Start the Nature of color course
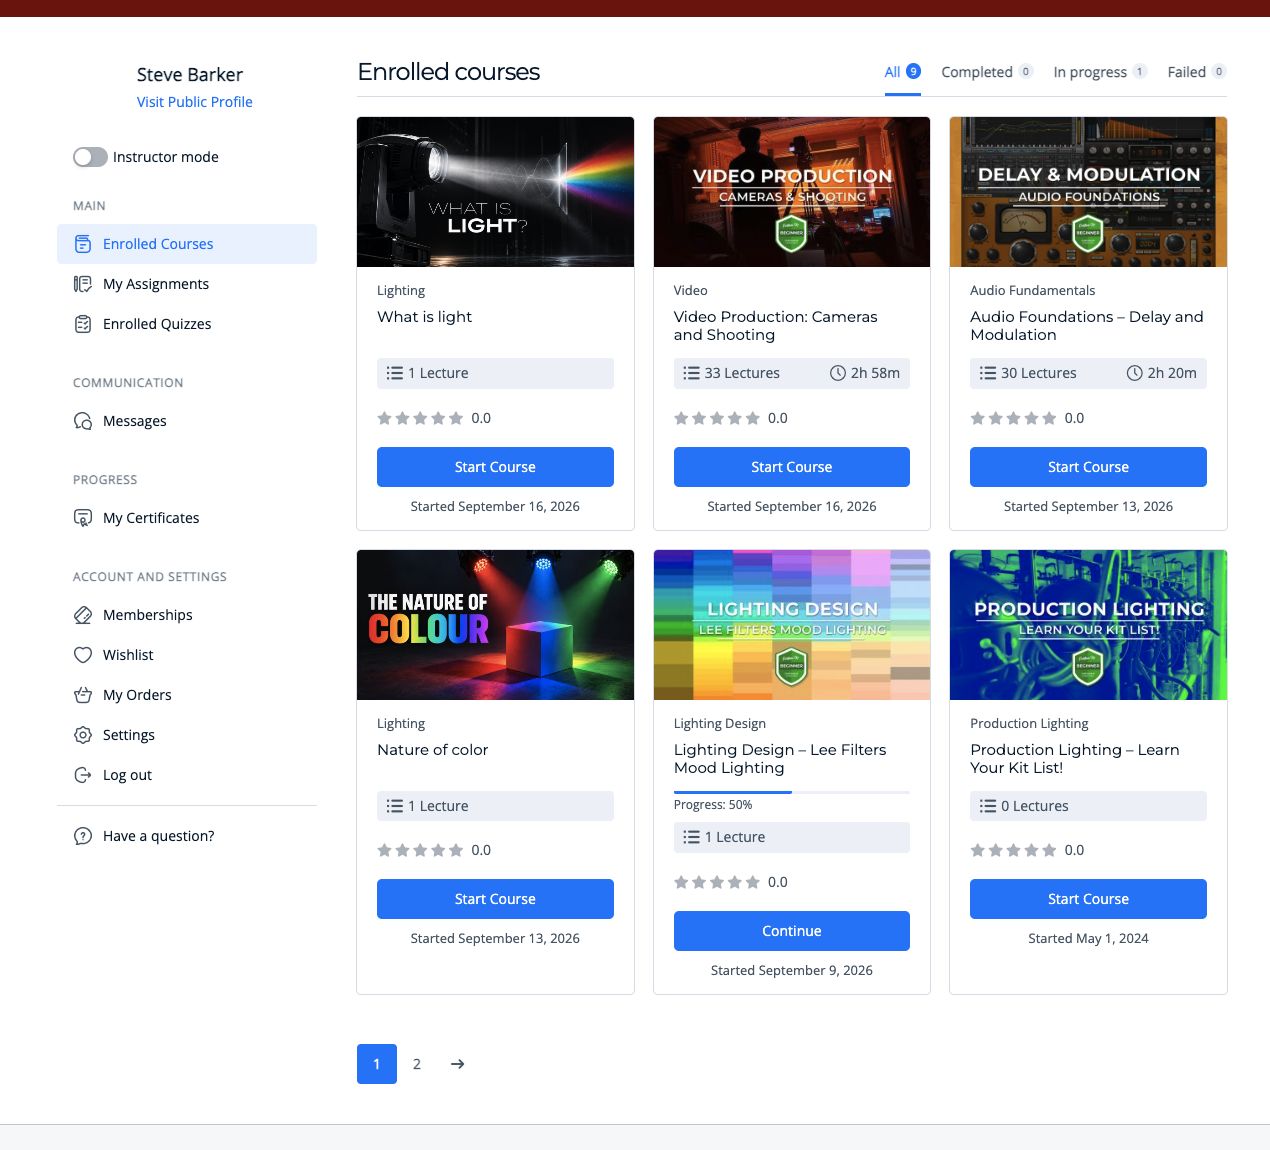 [x=495, y=899]
